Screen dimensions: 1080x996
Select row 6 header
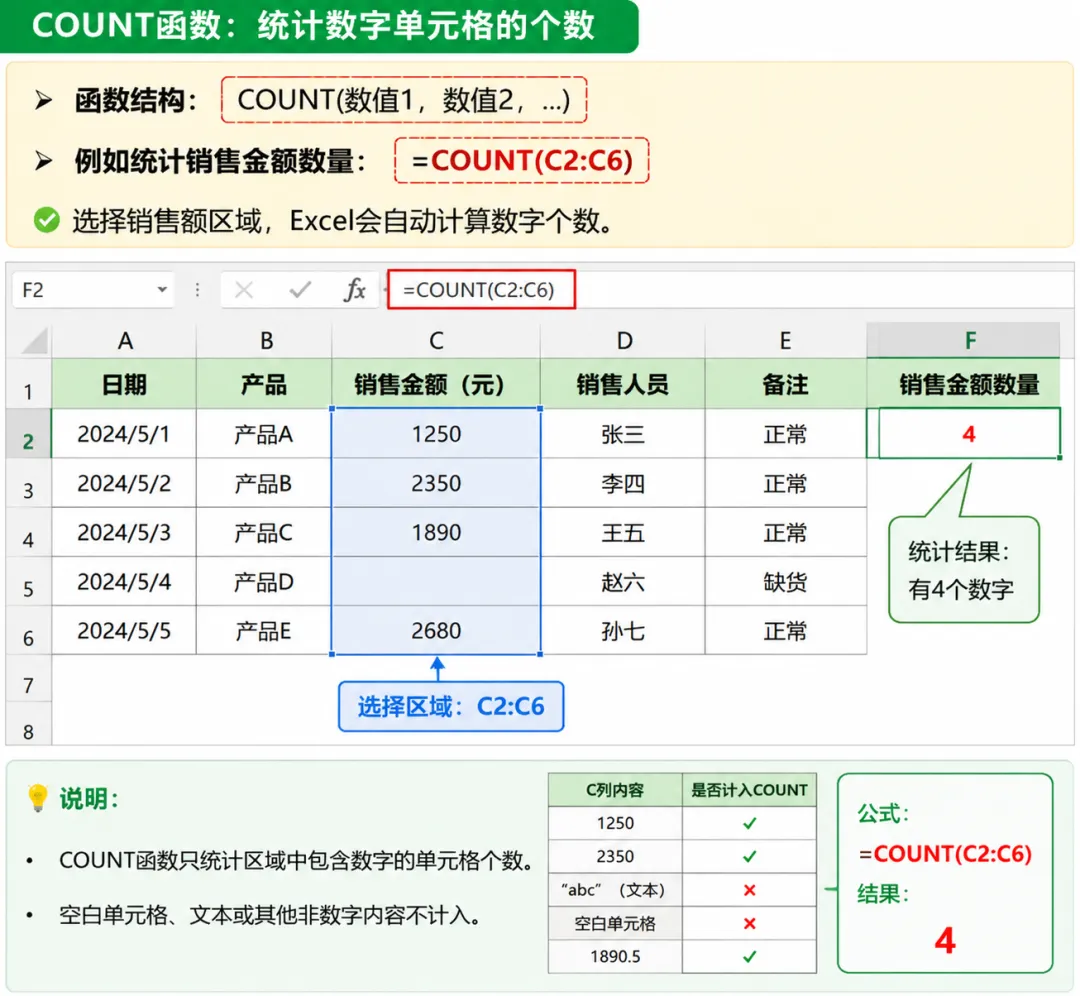click(x=28, y=631)
